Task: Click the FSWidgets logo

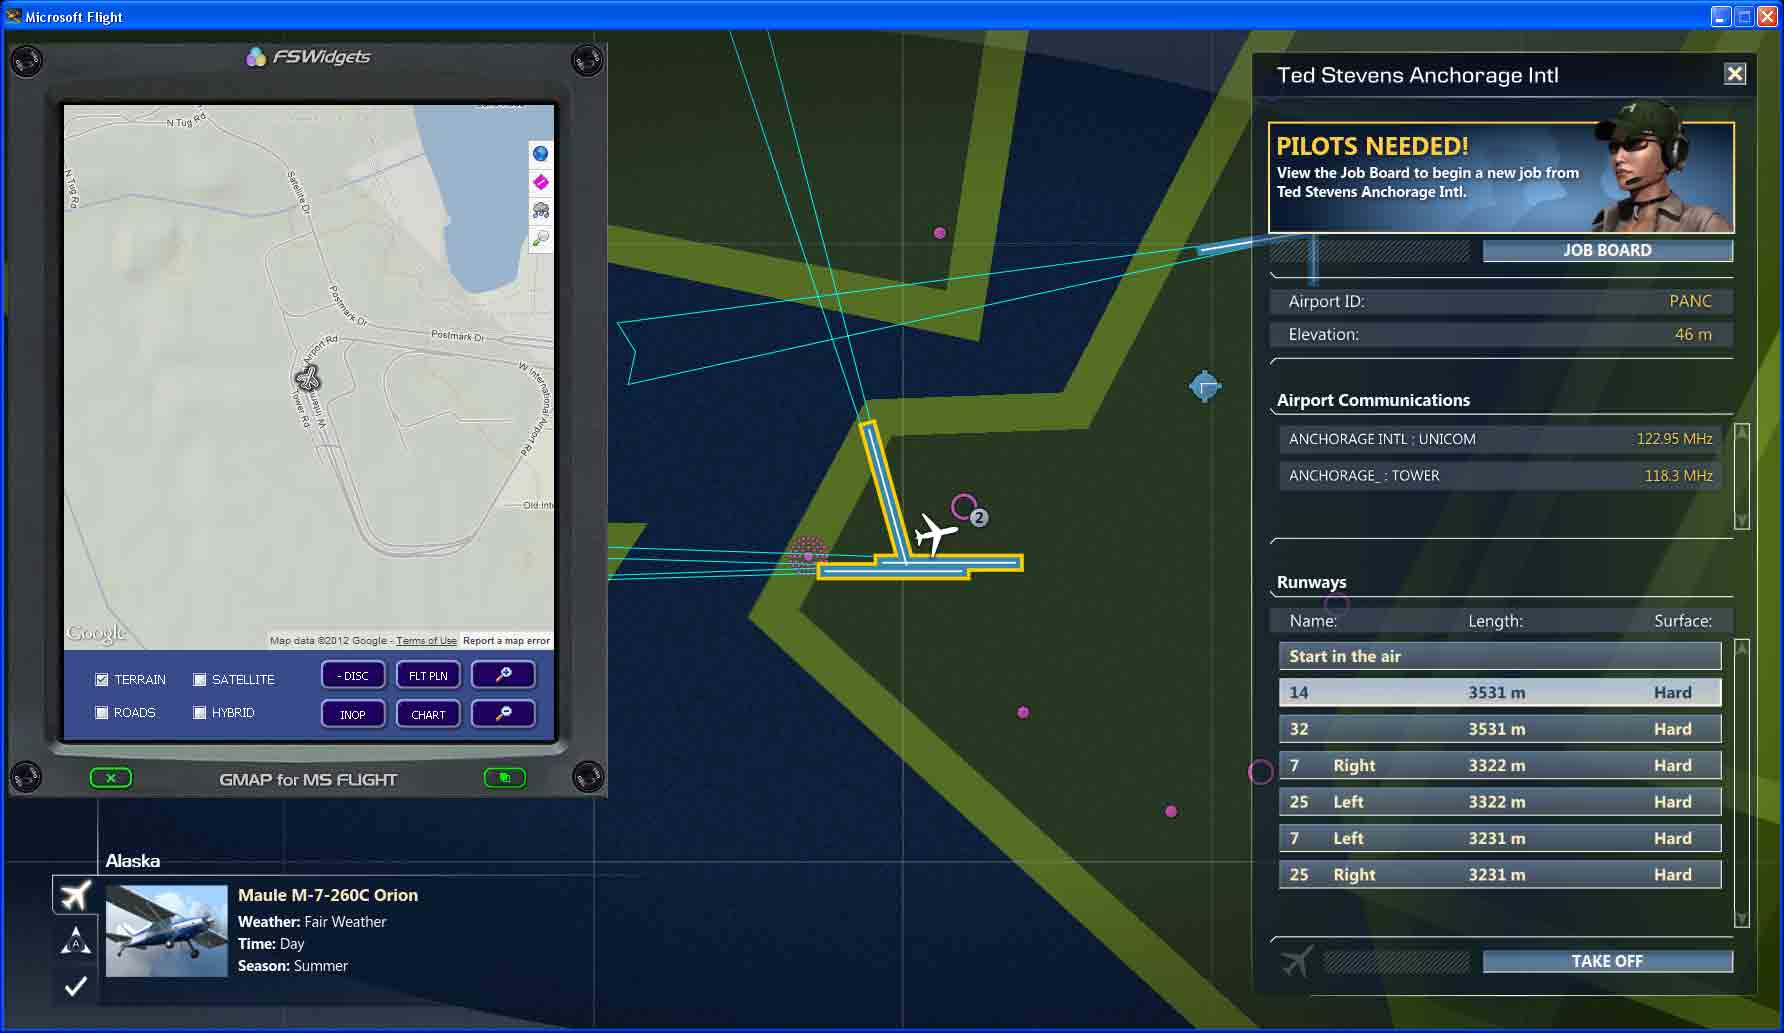Action: pyautogui.click(x=308, y=57)
